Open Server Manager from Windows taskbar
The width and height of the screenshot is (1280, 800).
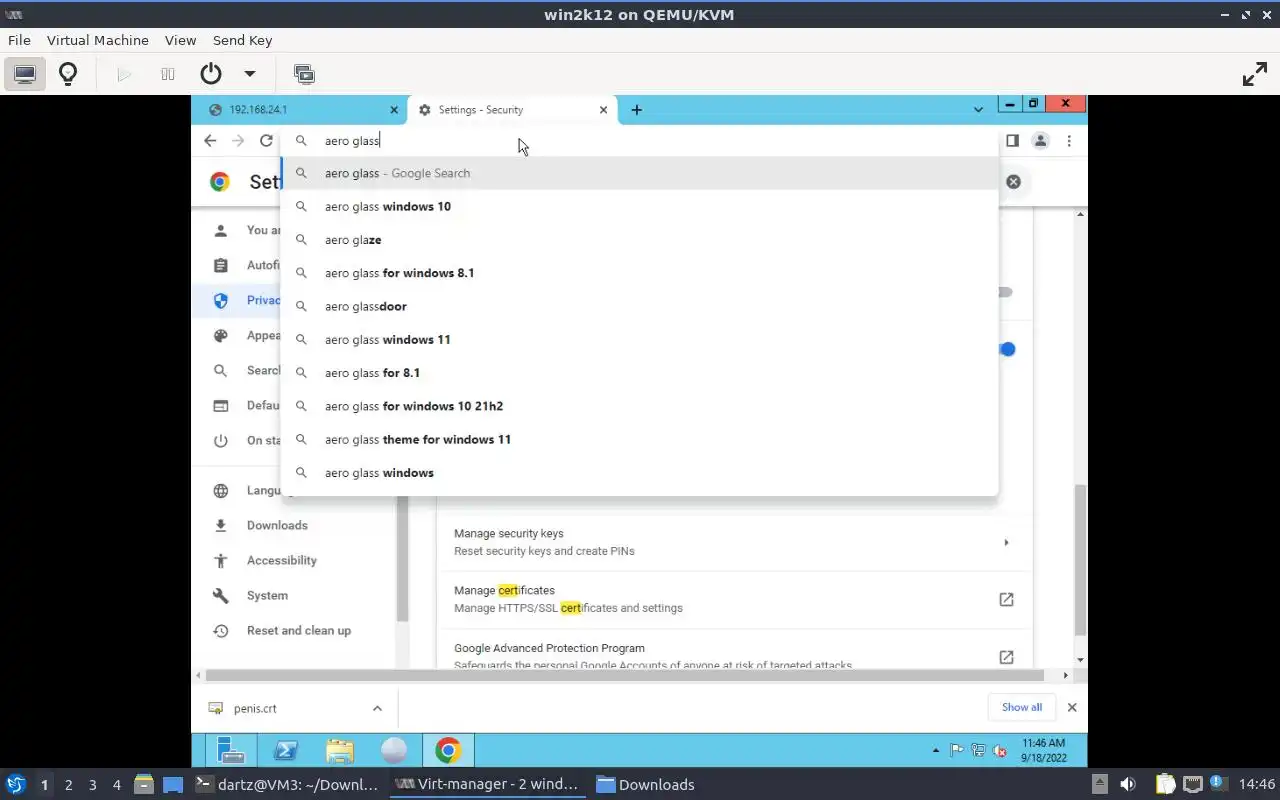(231, 750)
